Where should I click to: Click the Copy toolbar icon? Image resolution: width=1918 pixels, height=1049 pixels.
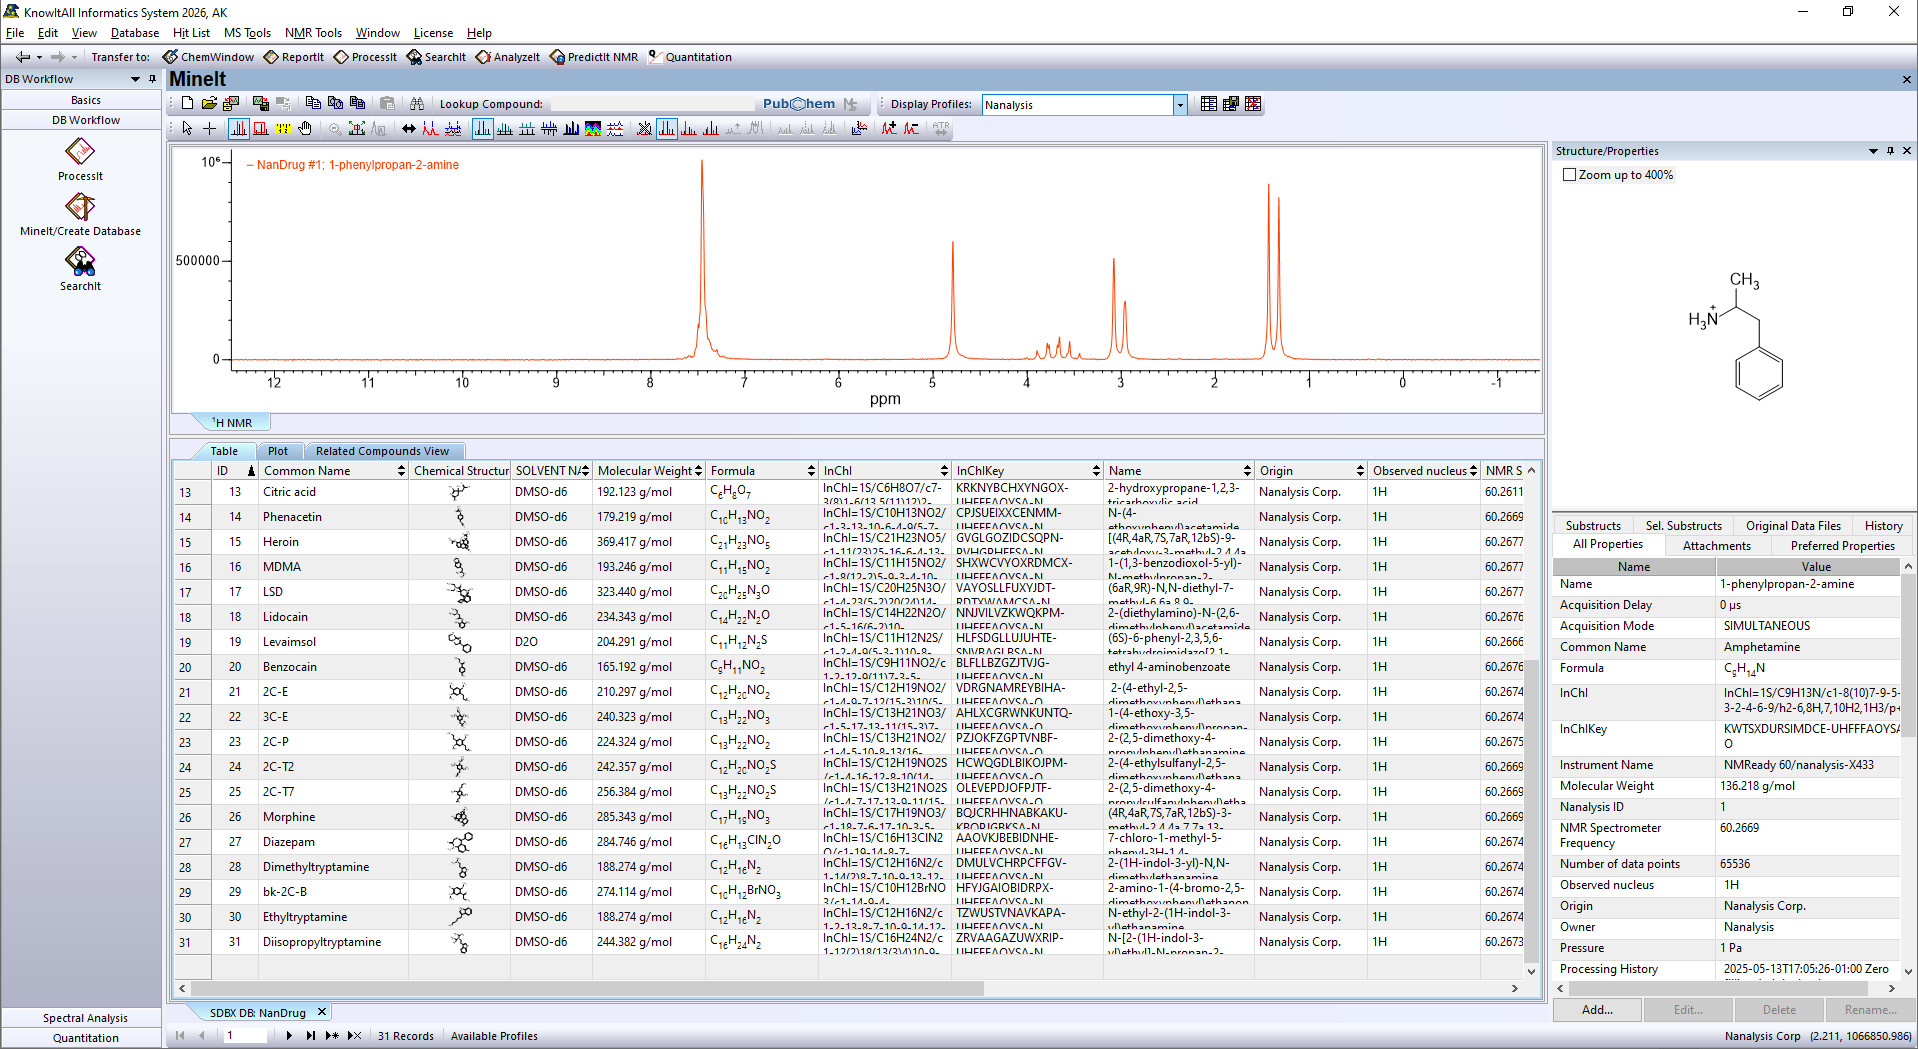(x=313, y=103)
